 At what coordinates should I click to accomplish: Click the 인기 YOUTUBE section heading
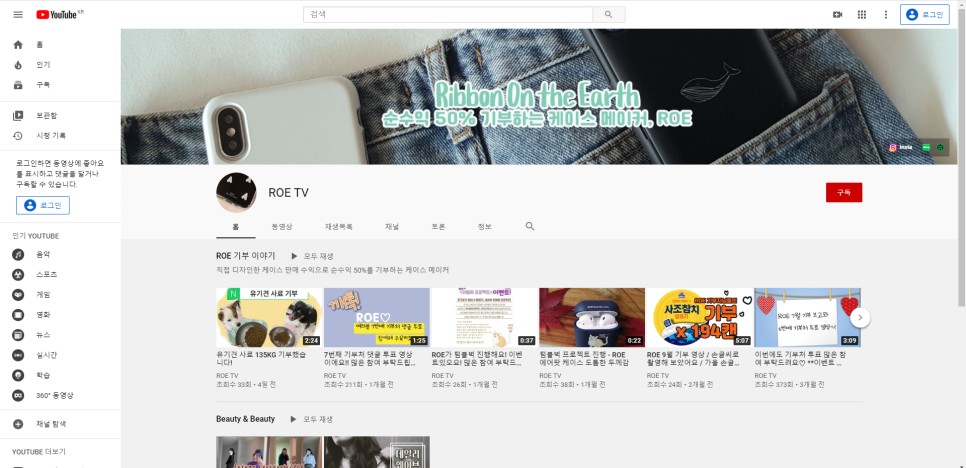(36, 236)
